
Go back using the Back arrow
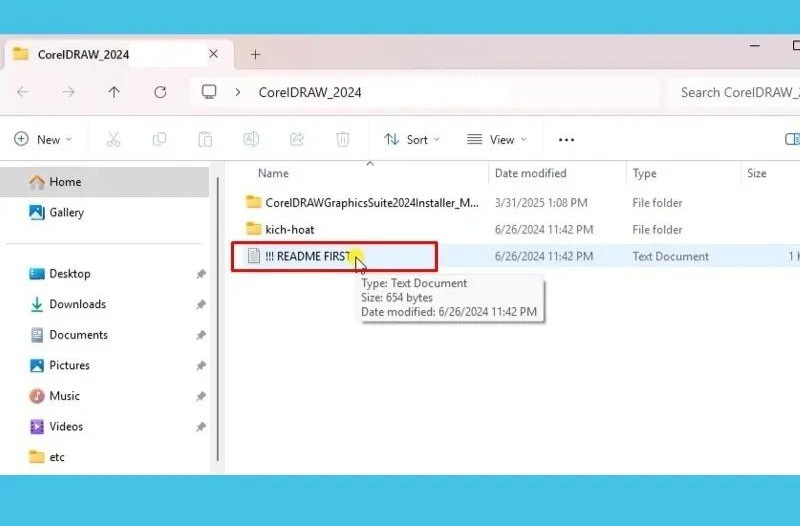tap(23, 92)
